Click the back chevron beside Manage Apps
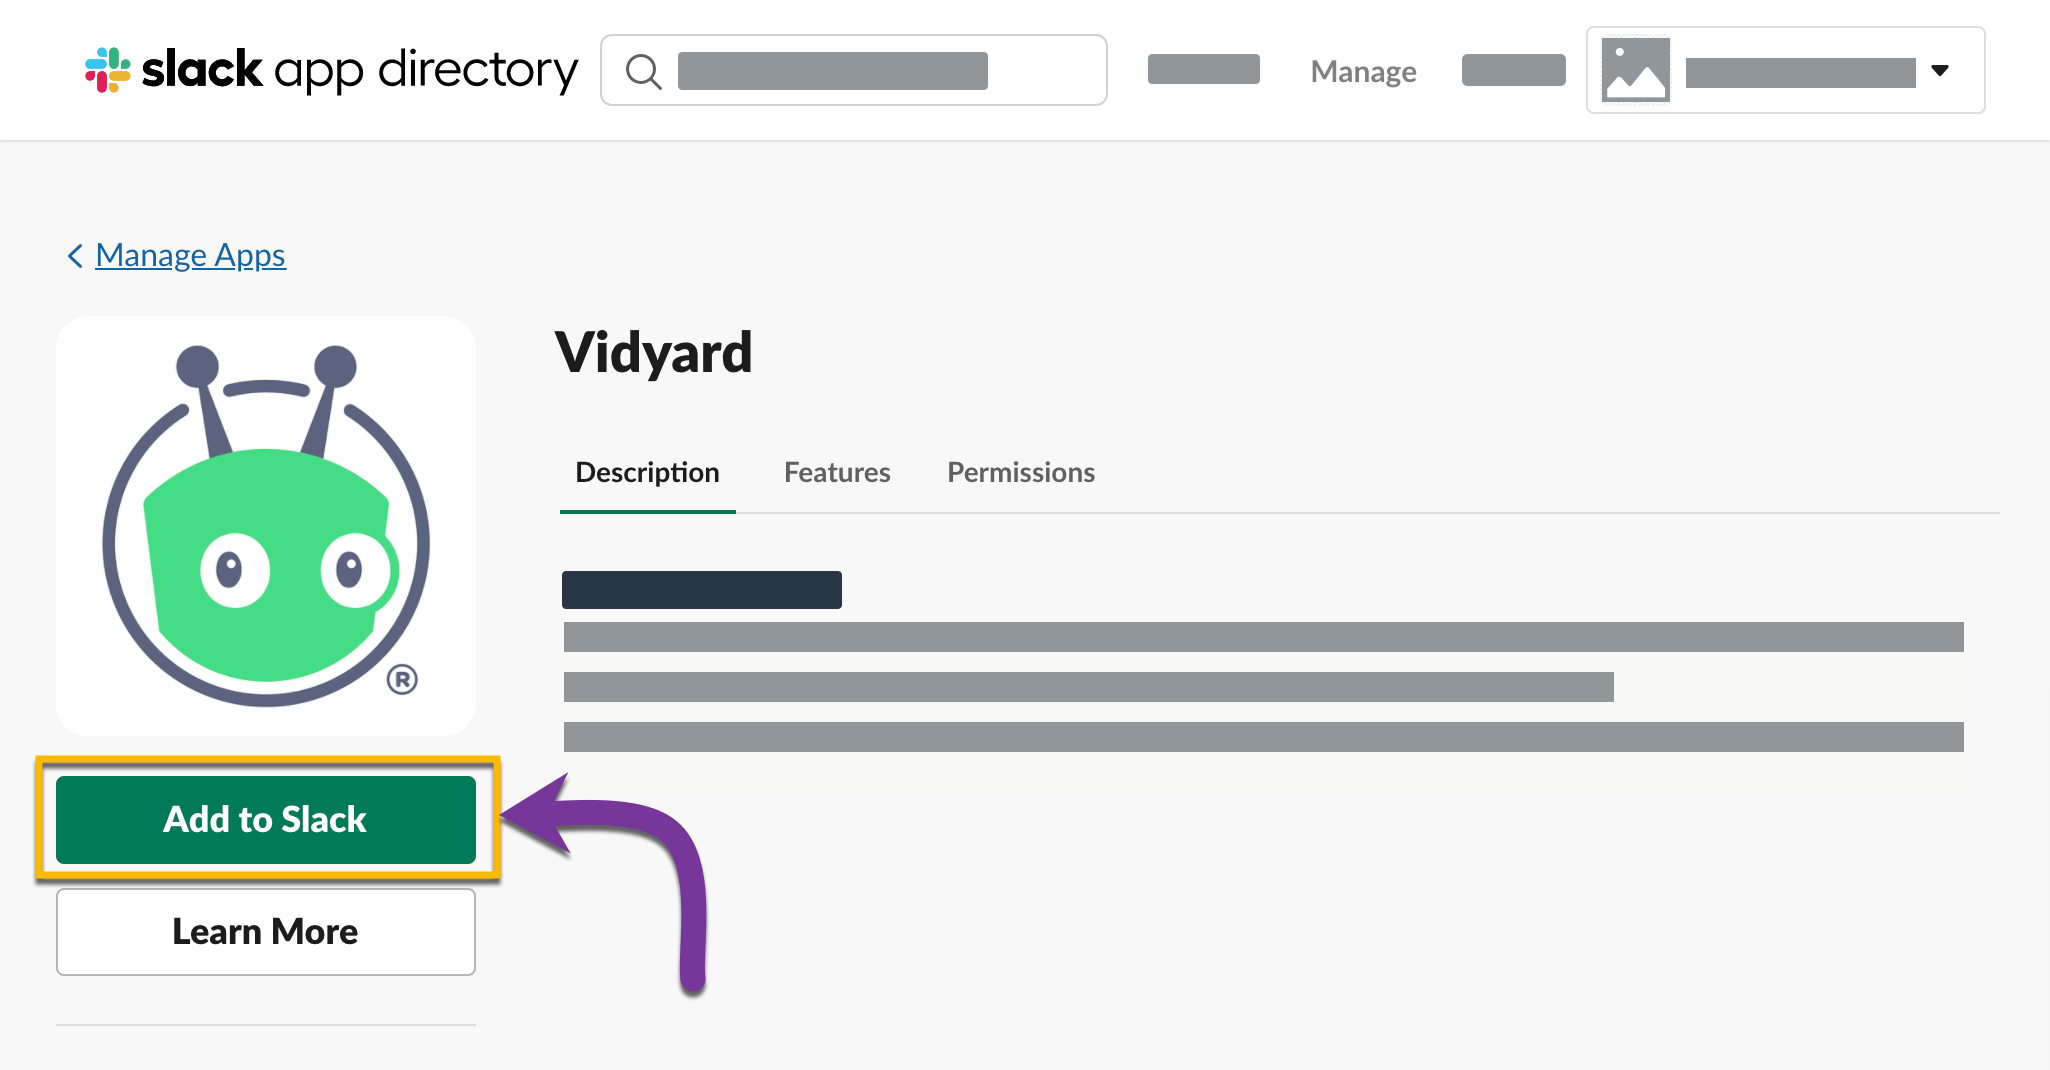This screenshot has height=1070, width=2050. (x=75, y=256)
